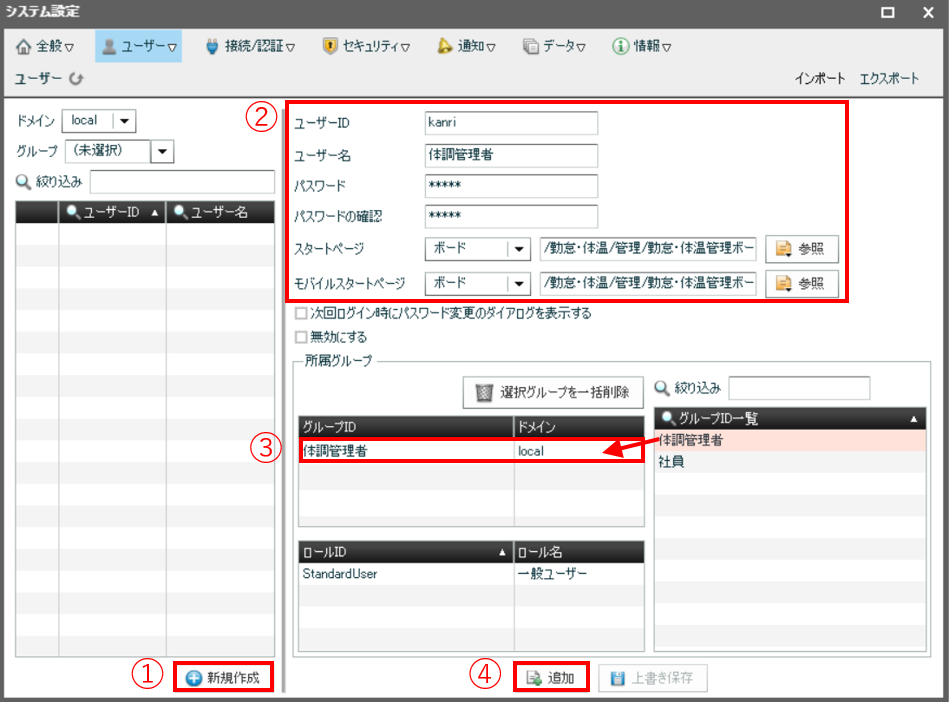The height and width of the screenshot is (702, 949).
Task: Check the 無効にする checkbox
Action: [301, 337]
